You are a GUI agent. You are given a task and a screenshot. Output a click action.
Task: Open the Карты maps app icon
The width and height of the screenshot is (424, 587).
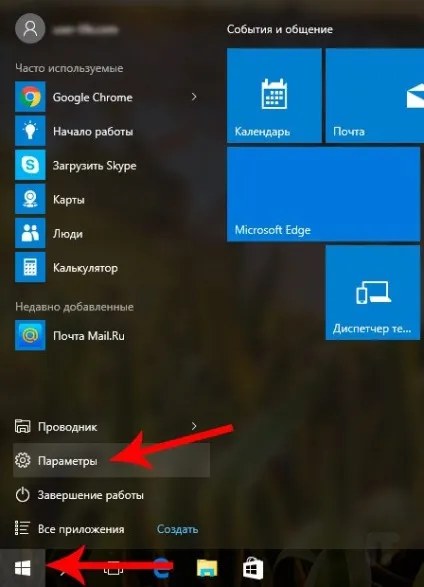coord(30,199)
